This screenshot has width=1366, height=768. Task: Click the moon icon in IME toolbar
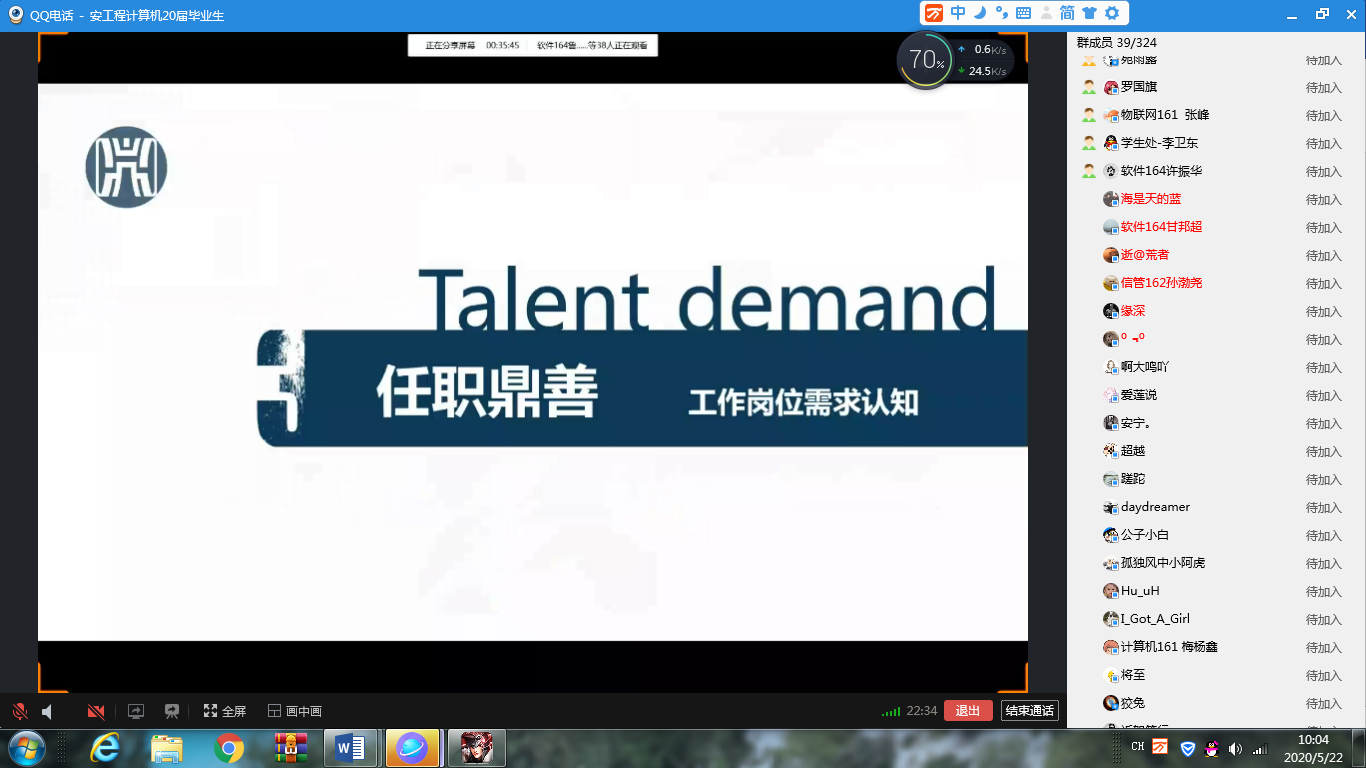(x=980, y=13)
